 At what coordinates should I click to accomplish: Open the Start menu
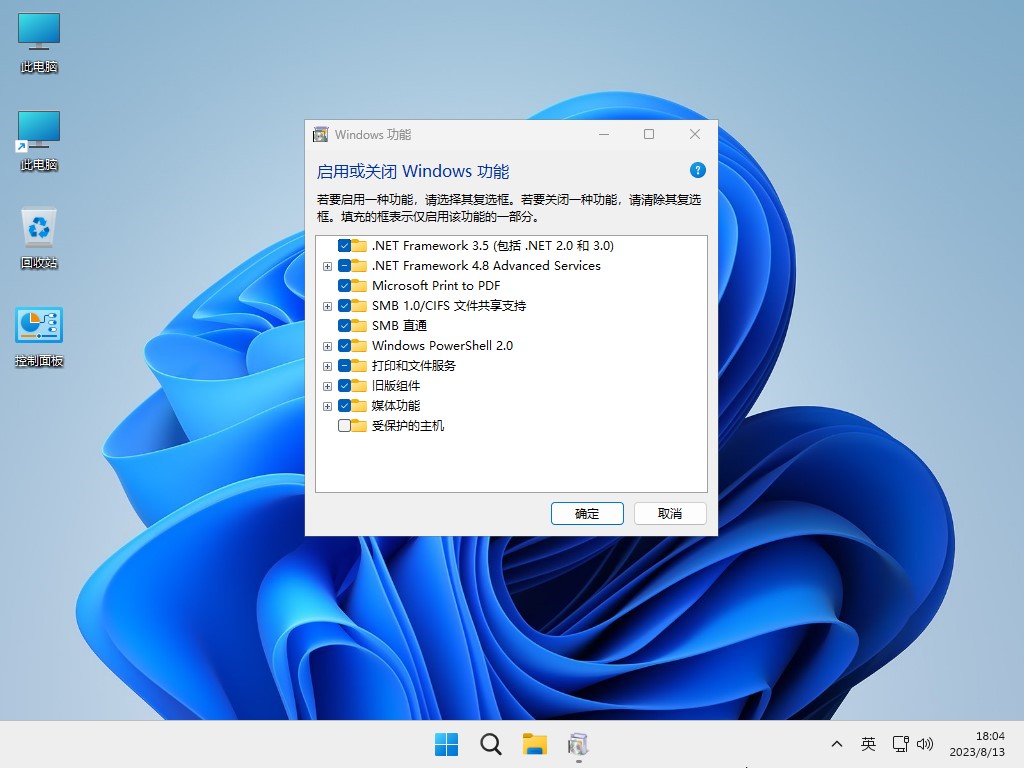pos(447,744)
